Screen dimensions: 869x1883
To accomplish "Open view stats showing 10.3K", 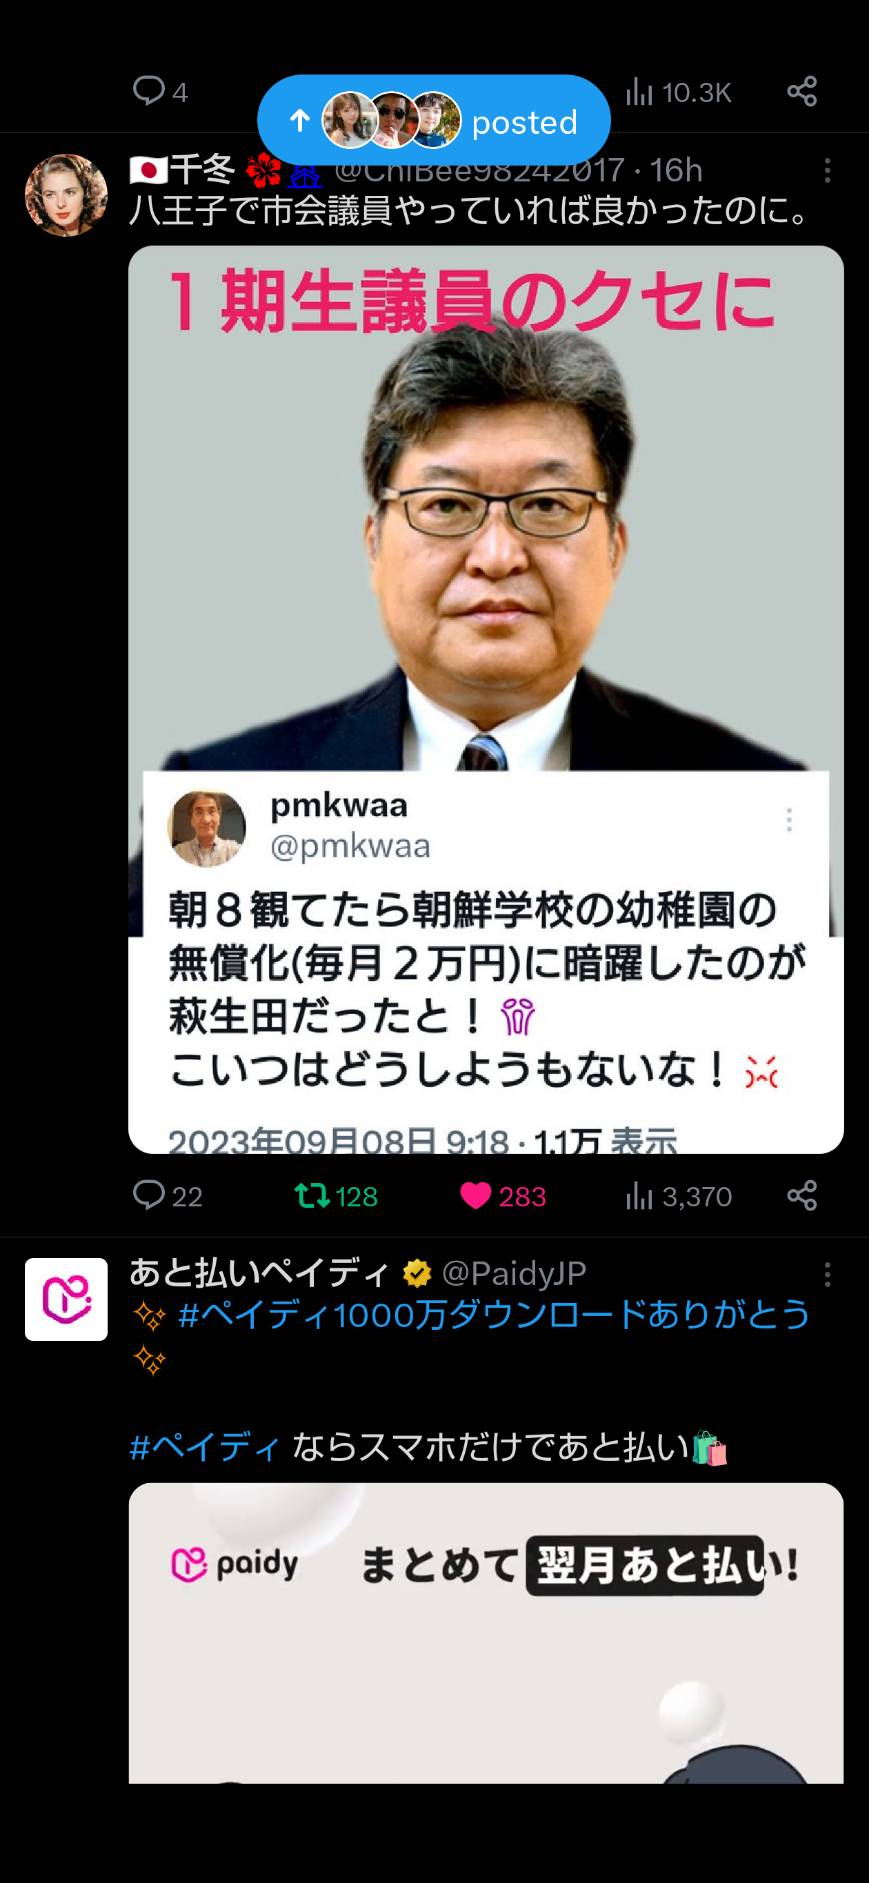I will coord(679,93).
